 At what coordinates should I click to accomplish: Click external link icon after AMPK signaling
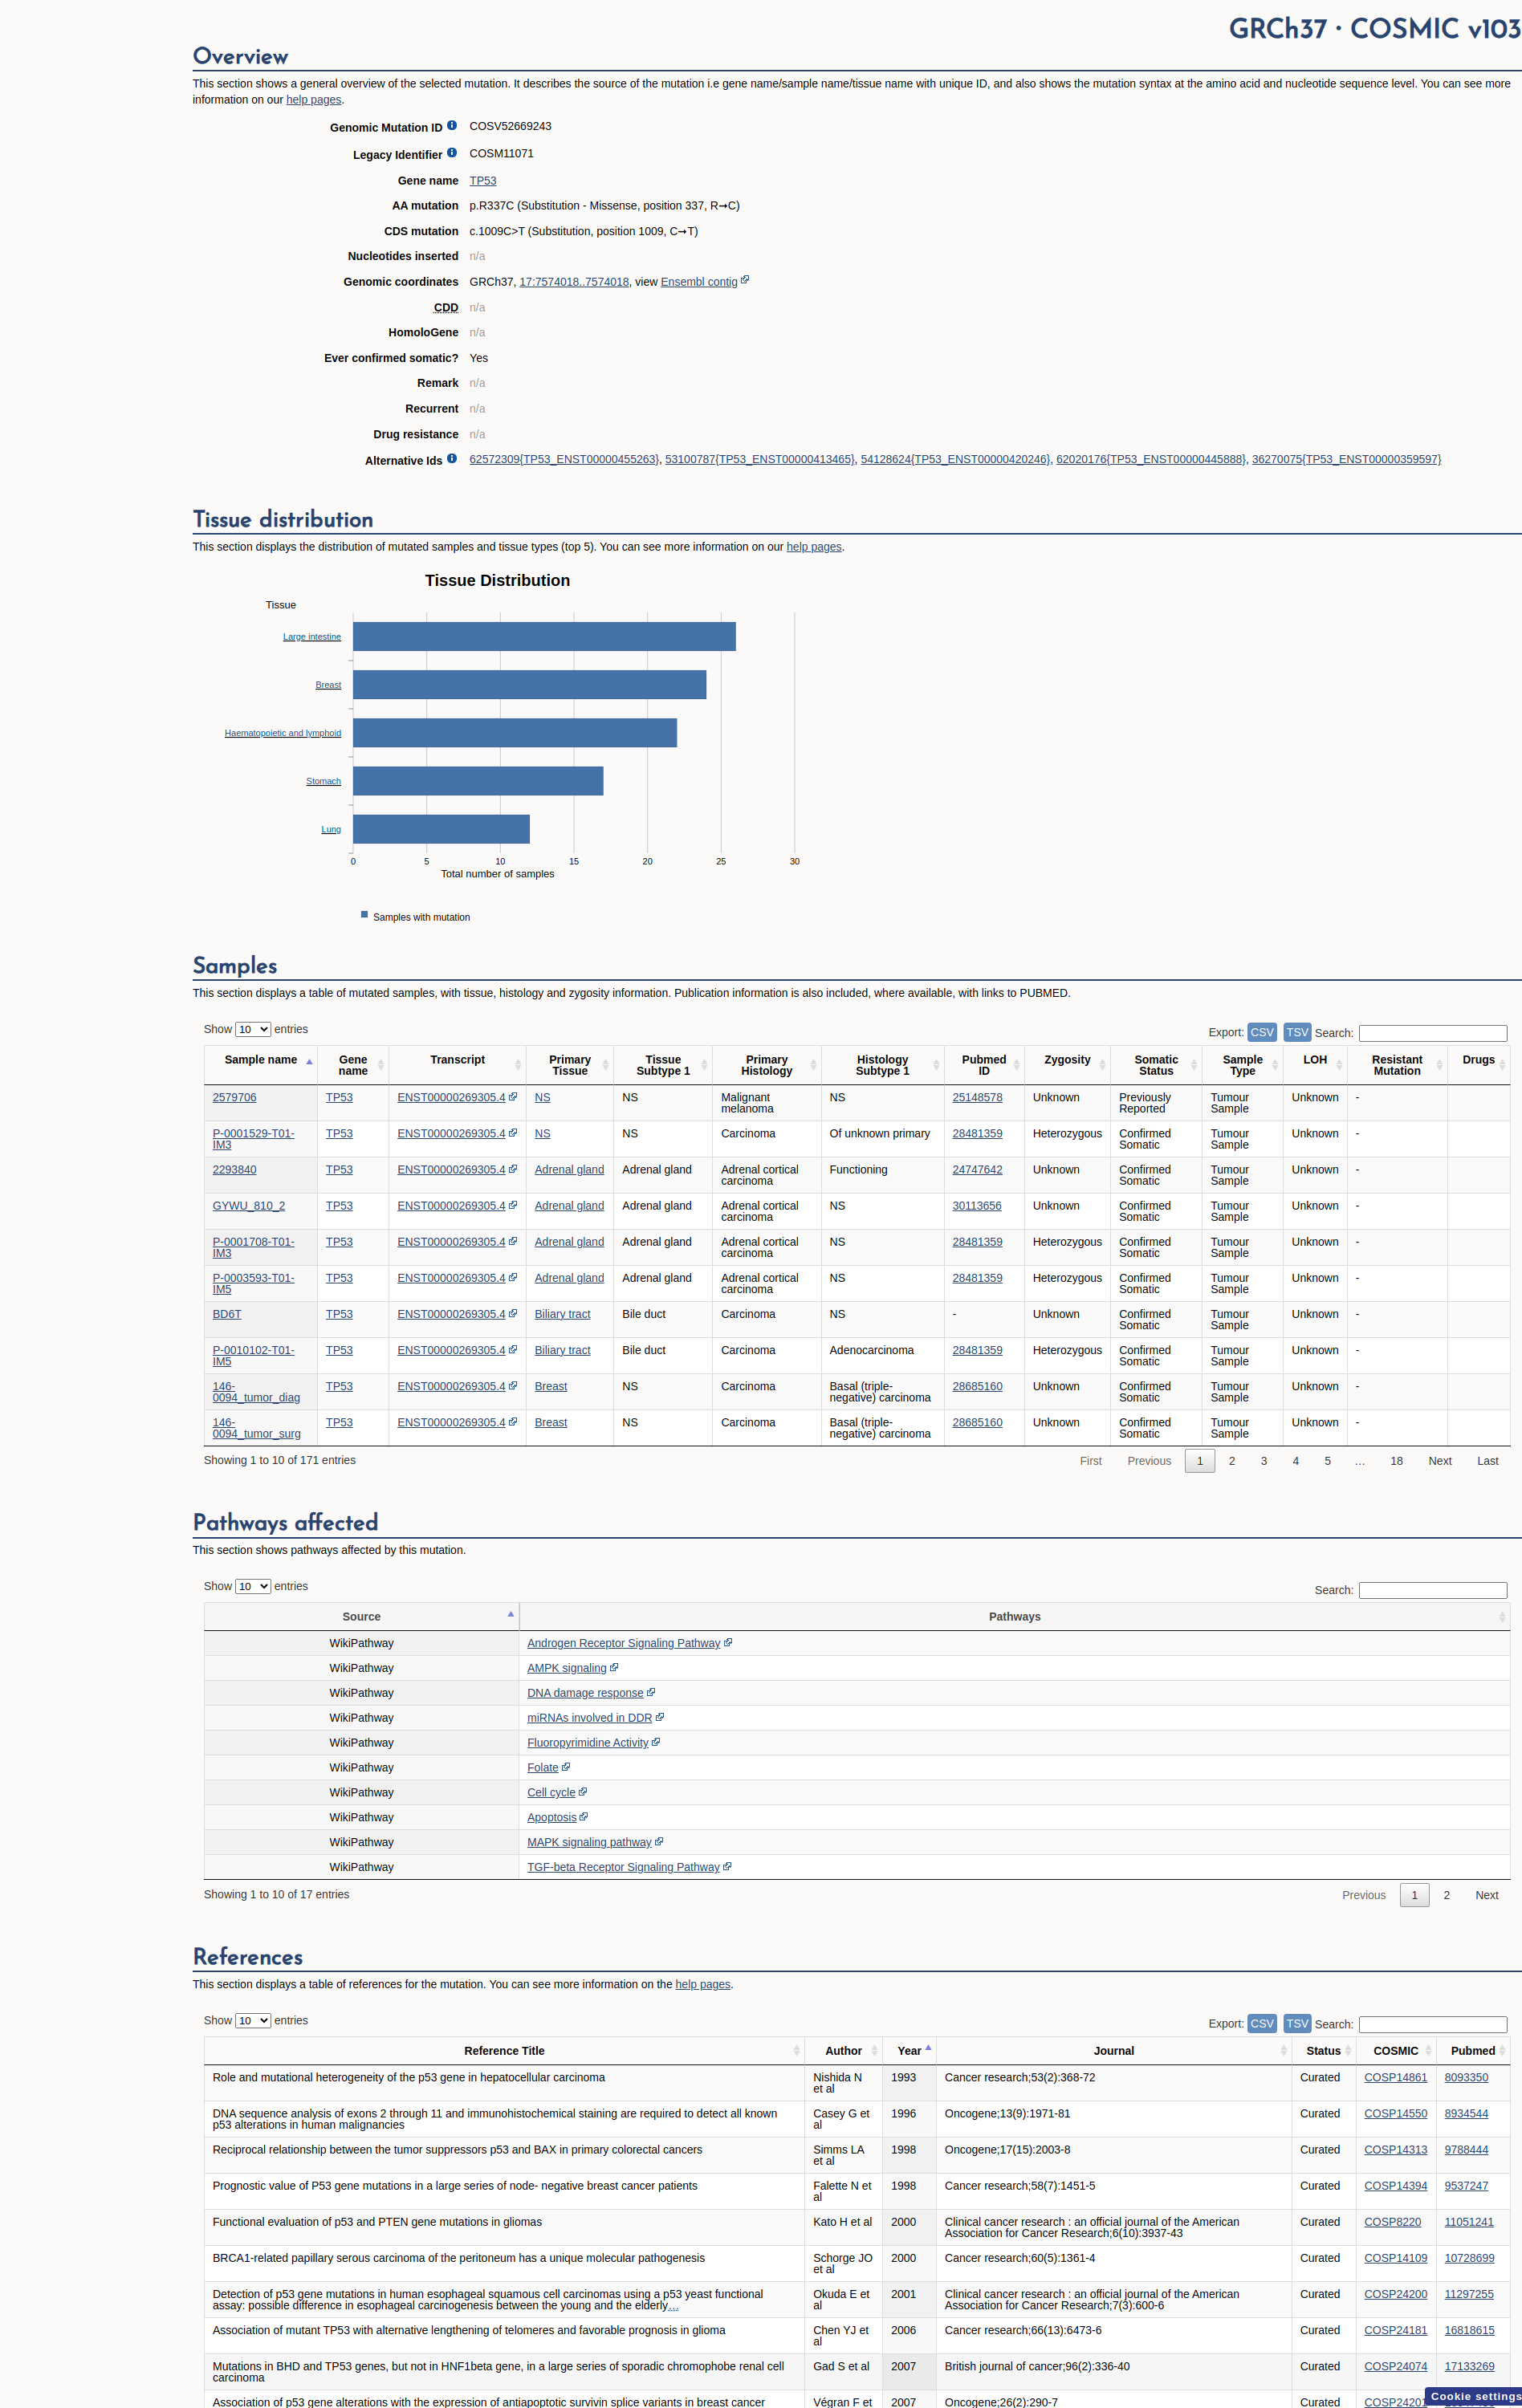pyautogui.click(x=614, y=1667)
